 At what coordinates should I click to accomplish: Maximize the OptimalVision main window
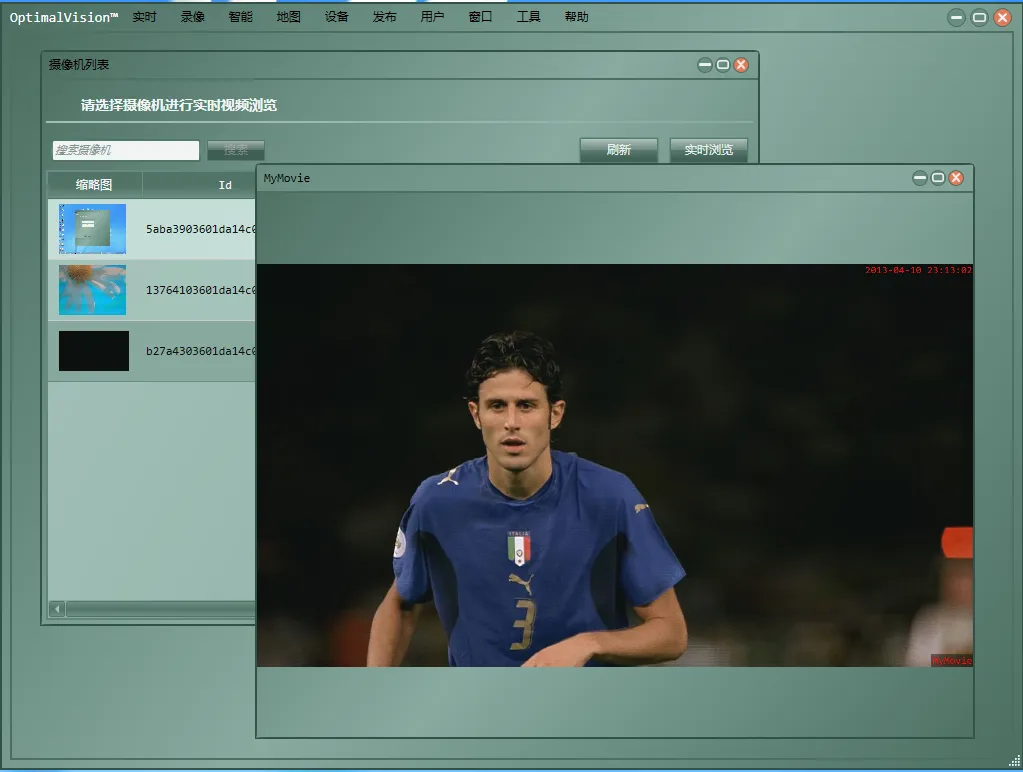pyautogui.click(x=979, y=18)
